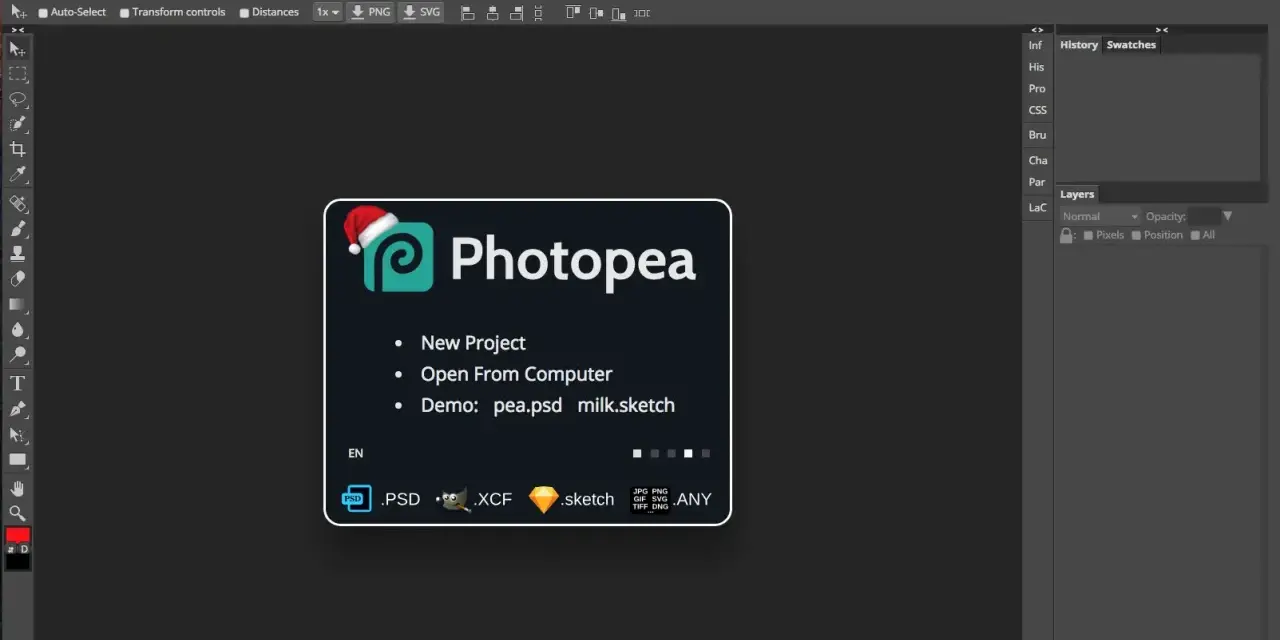
Task: Activate the Gradient tool
Action: pyautogui.click(x=17, y=304)
